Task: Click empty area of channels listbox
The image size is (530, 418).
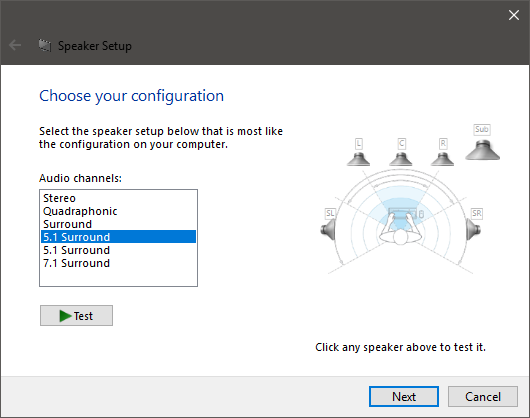Action: pyautogui.click(x=118, y=278)
